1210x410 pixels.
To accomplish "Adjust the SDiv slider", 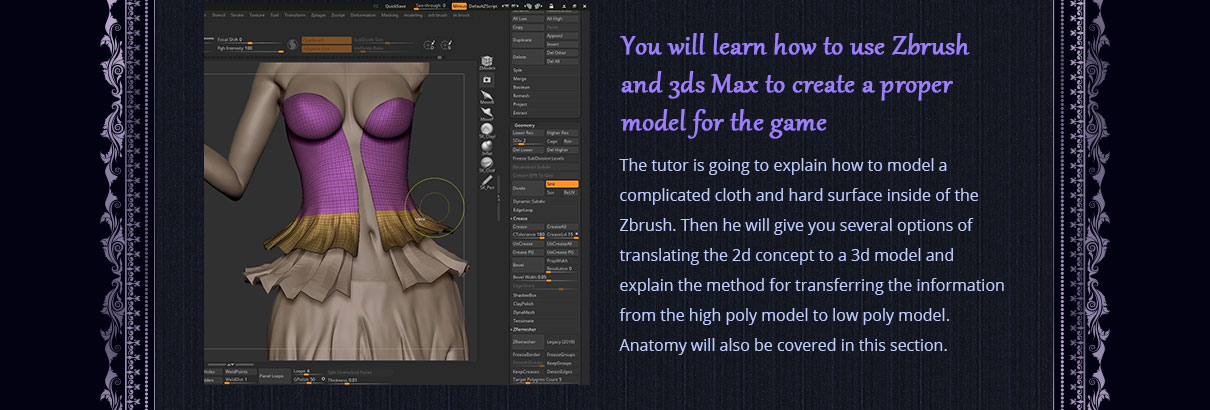I will click(x=527, y=142).
